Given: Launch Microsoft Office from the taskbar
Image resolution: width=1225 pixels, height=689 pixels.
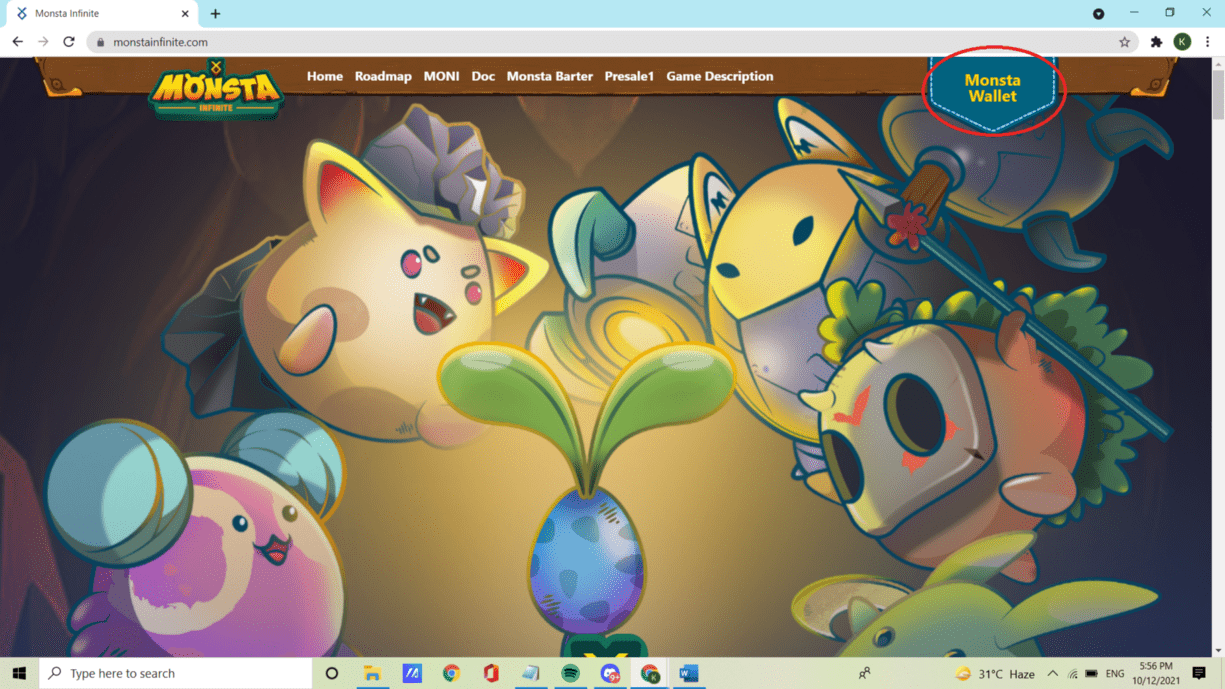Looking at the screenshot, I should point(491,673).
